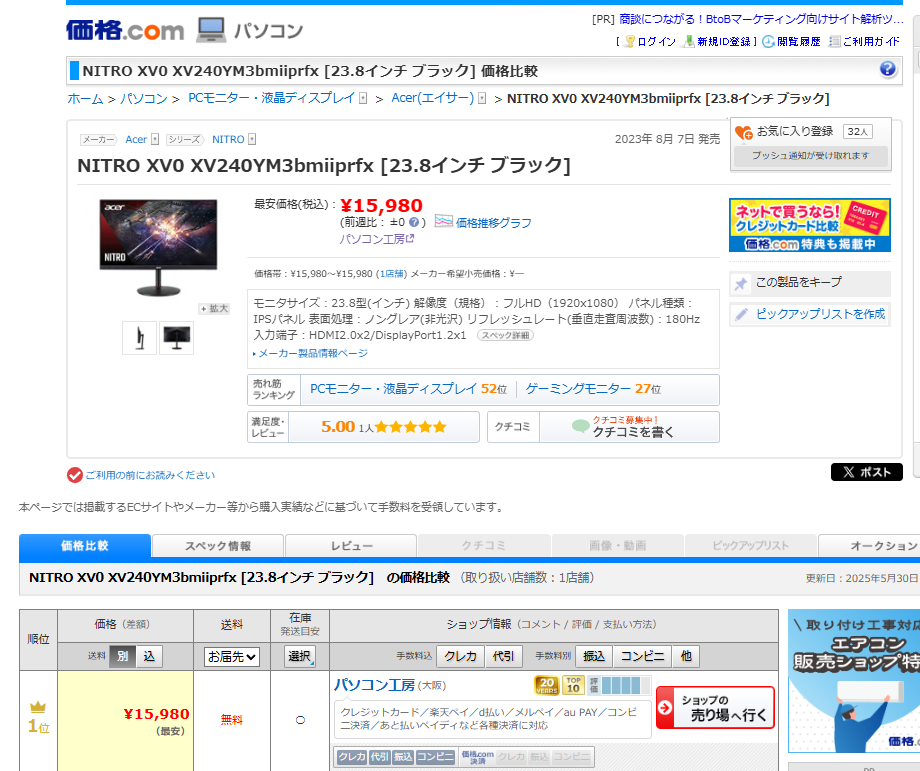The width and height of the screenshot is (920, 771).
Task: Open the ログイン link
Action: (657, 42)
